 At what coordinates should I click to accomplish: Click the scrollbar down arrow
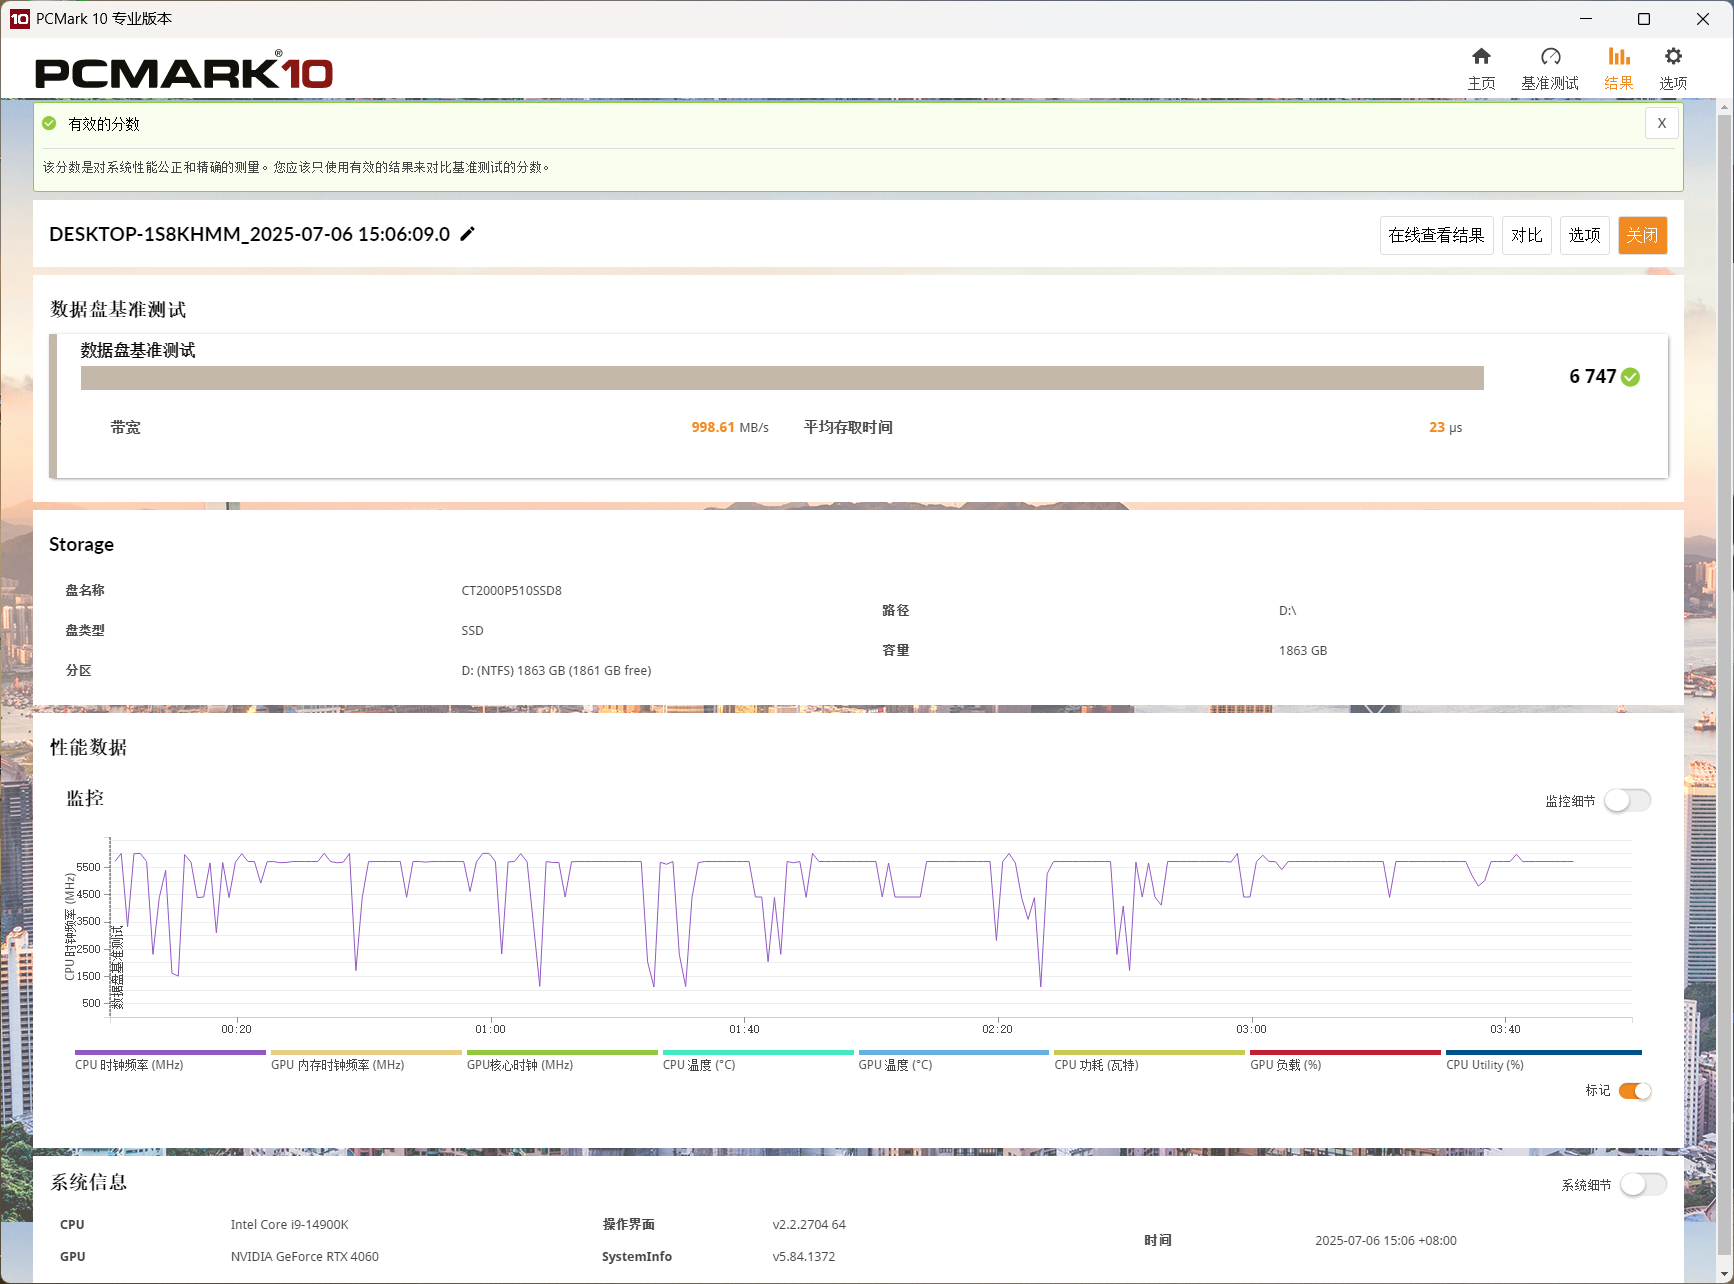1724,1274
